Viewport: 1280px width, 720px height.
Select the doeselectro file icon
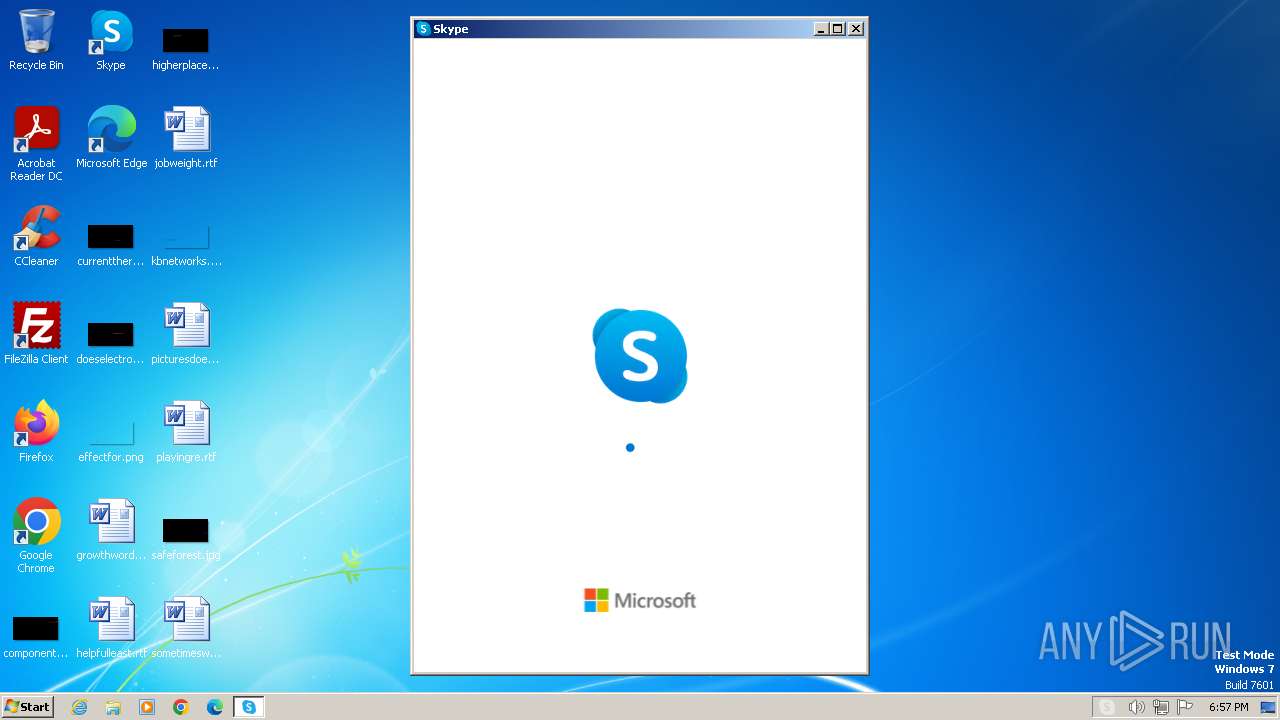[x=111, y=342]
